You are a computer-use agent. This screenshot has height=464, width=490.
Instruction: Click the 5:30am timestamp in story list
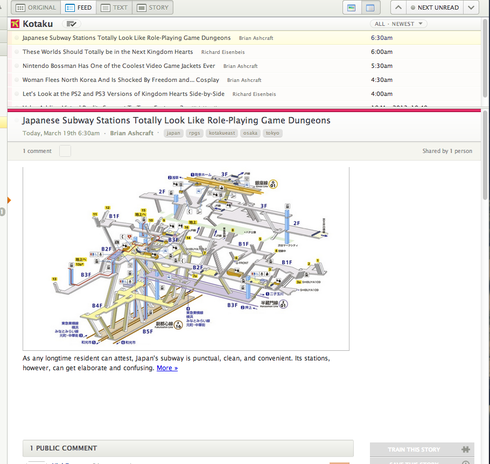382,66
